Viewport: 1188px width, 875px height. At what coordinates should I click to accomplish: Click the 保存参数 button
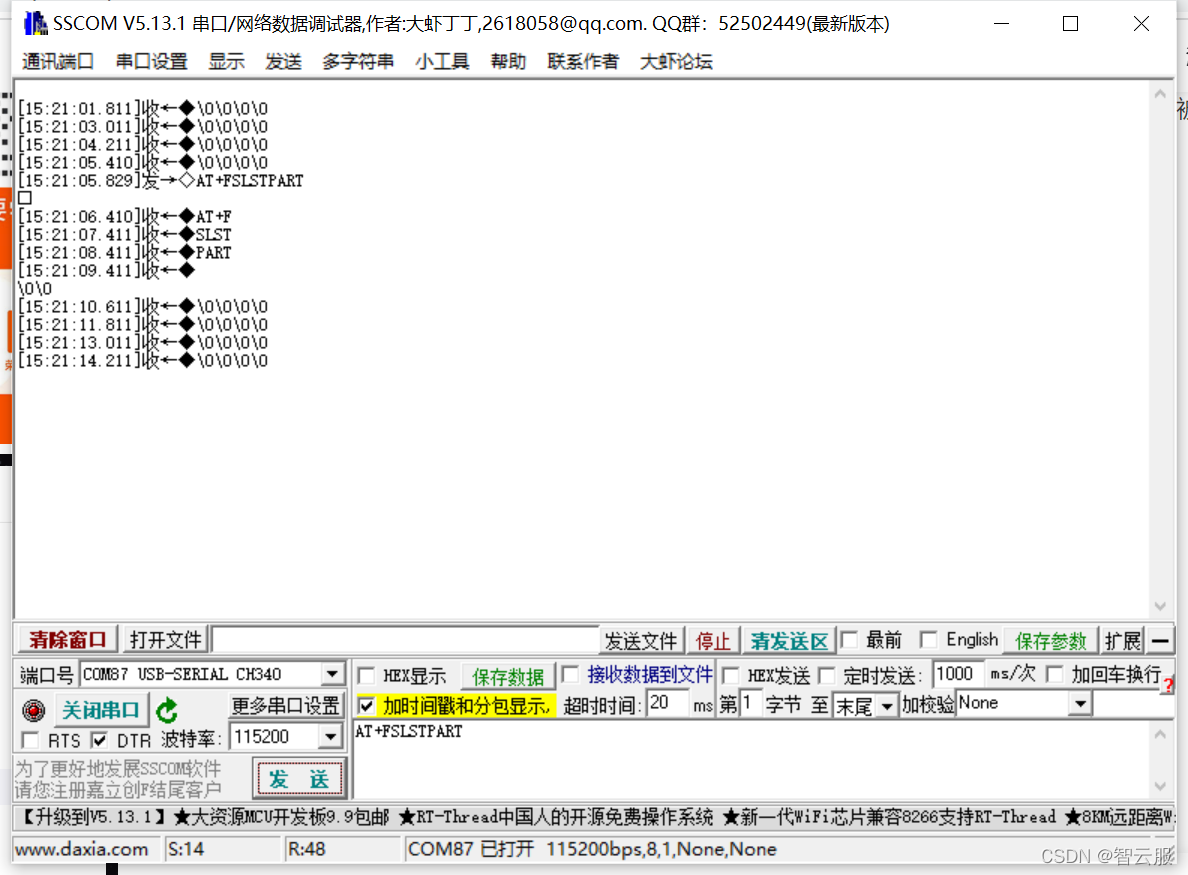1050,641
